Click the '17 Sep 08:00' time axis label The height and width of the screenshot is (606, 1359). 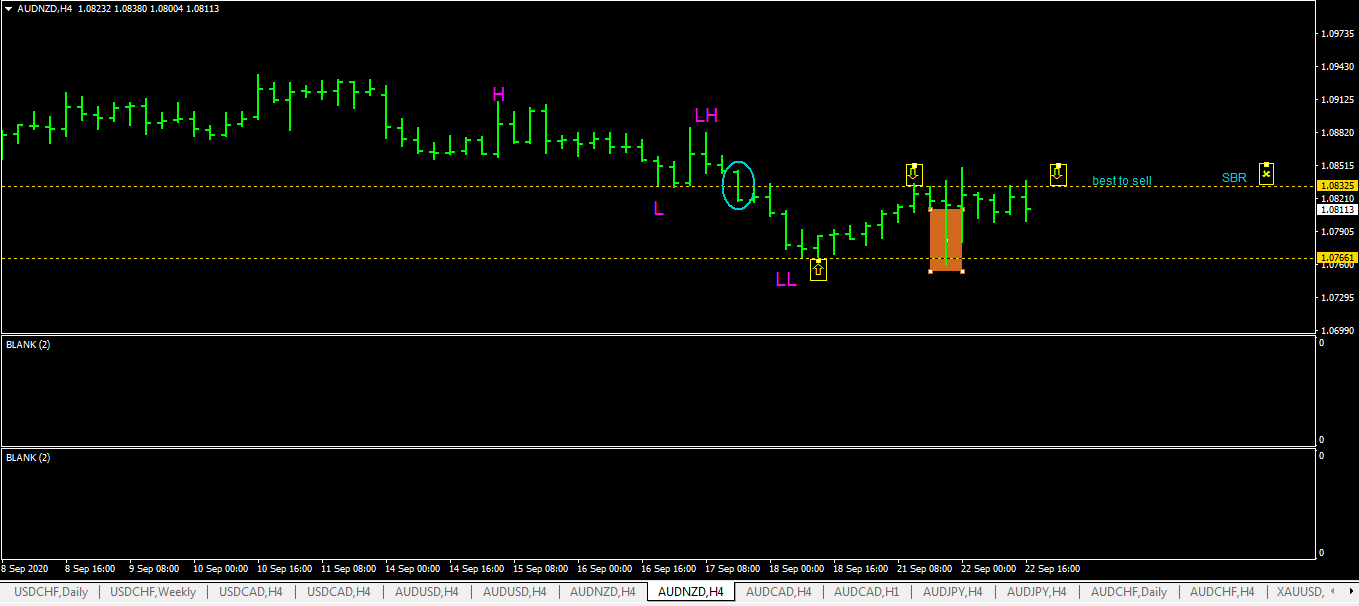pos(733,569)
